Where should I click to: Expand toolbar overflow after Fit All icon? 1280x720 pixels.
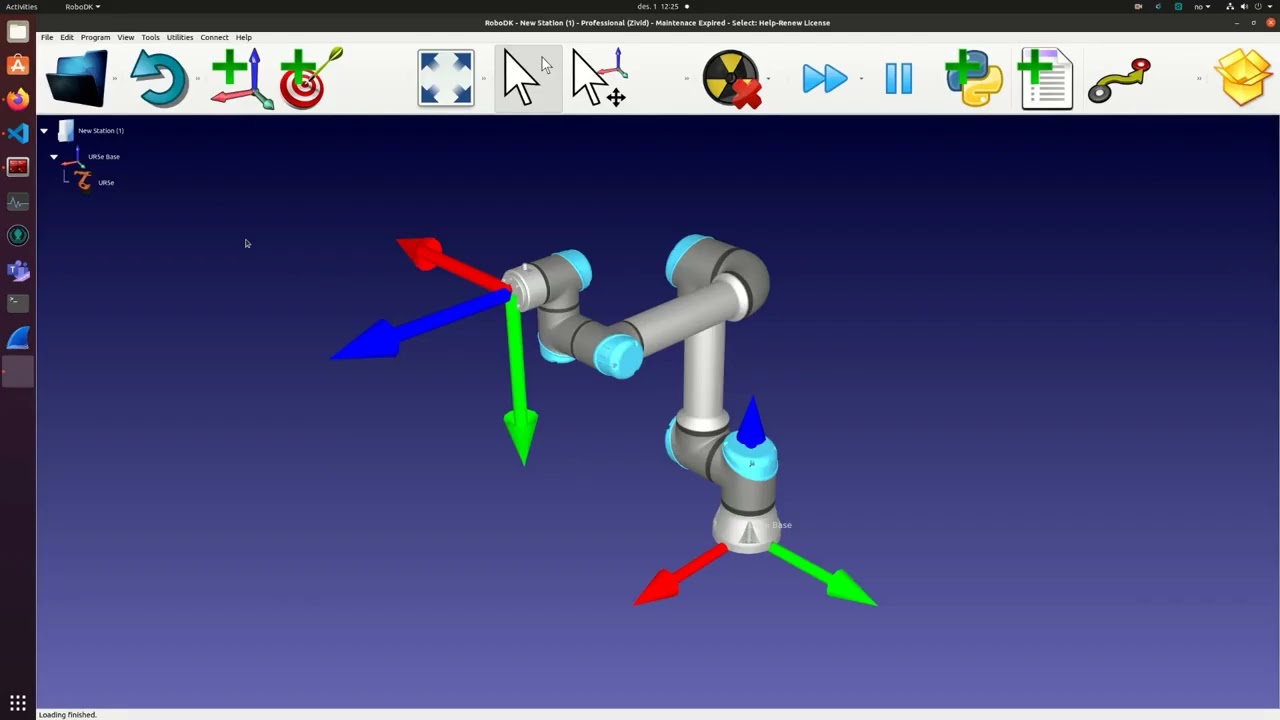pyautogui.click(x=484, y=78)
